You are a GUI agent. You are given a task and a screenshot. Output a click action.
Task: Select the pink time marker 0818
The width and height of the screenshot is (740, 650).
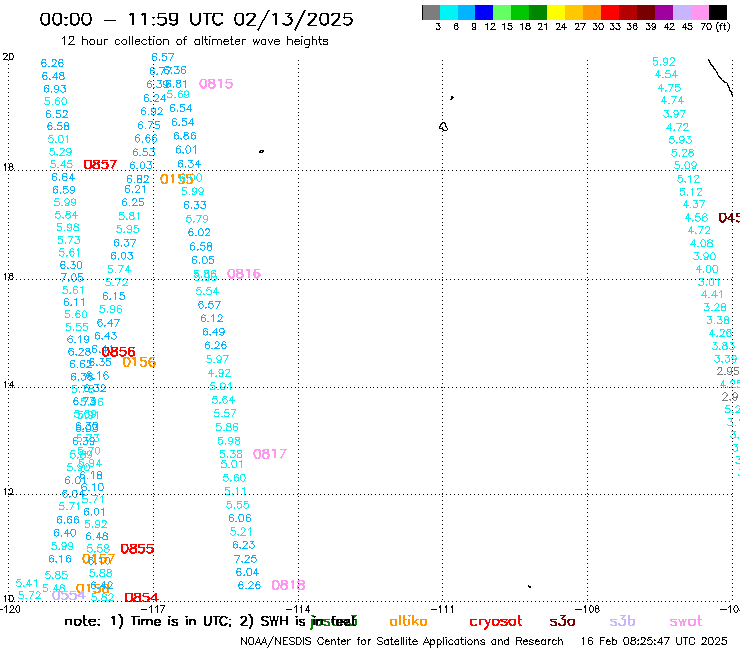(288, 585)
